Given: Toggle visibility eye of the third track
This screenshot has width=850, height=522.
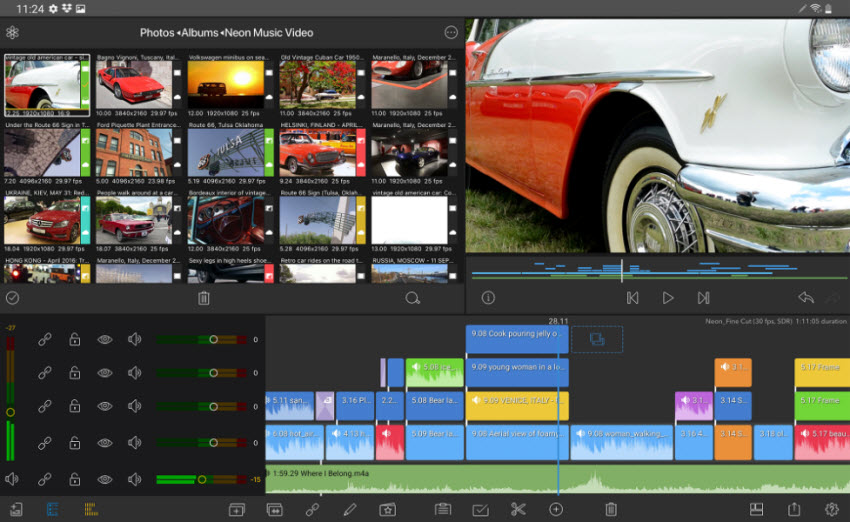Looking at the screenshot, I should coord(105,406).
